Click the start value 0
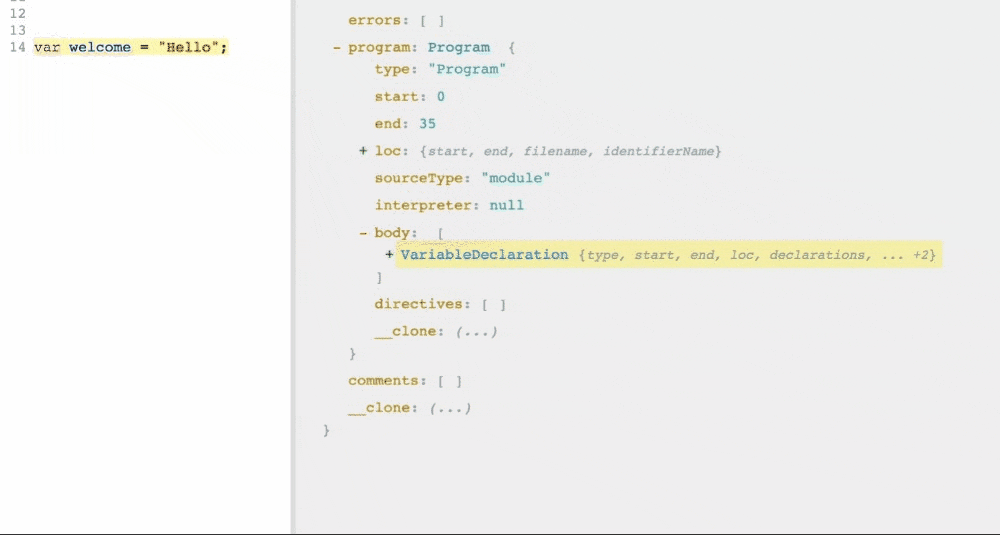Image resolution: width=1000 pixels, height=535 pixels. click(441, 97)
